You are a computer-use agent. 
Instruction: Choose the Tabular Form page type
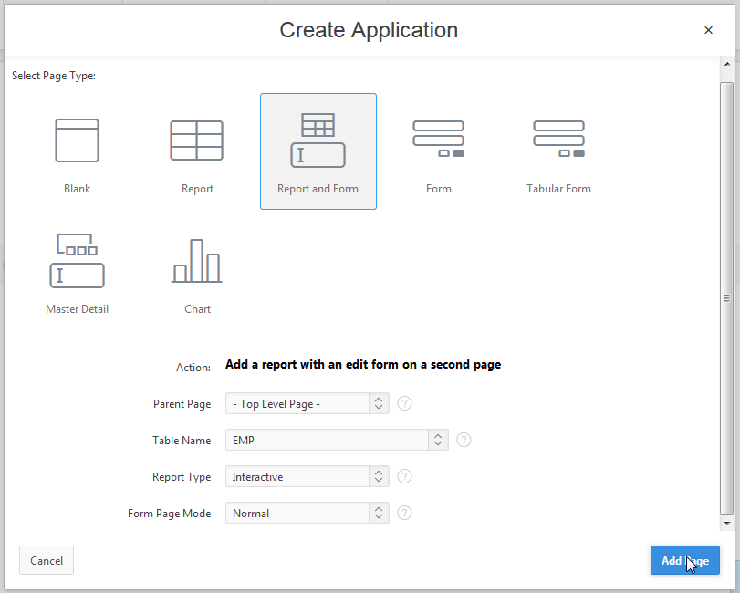(559, 151)
